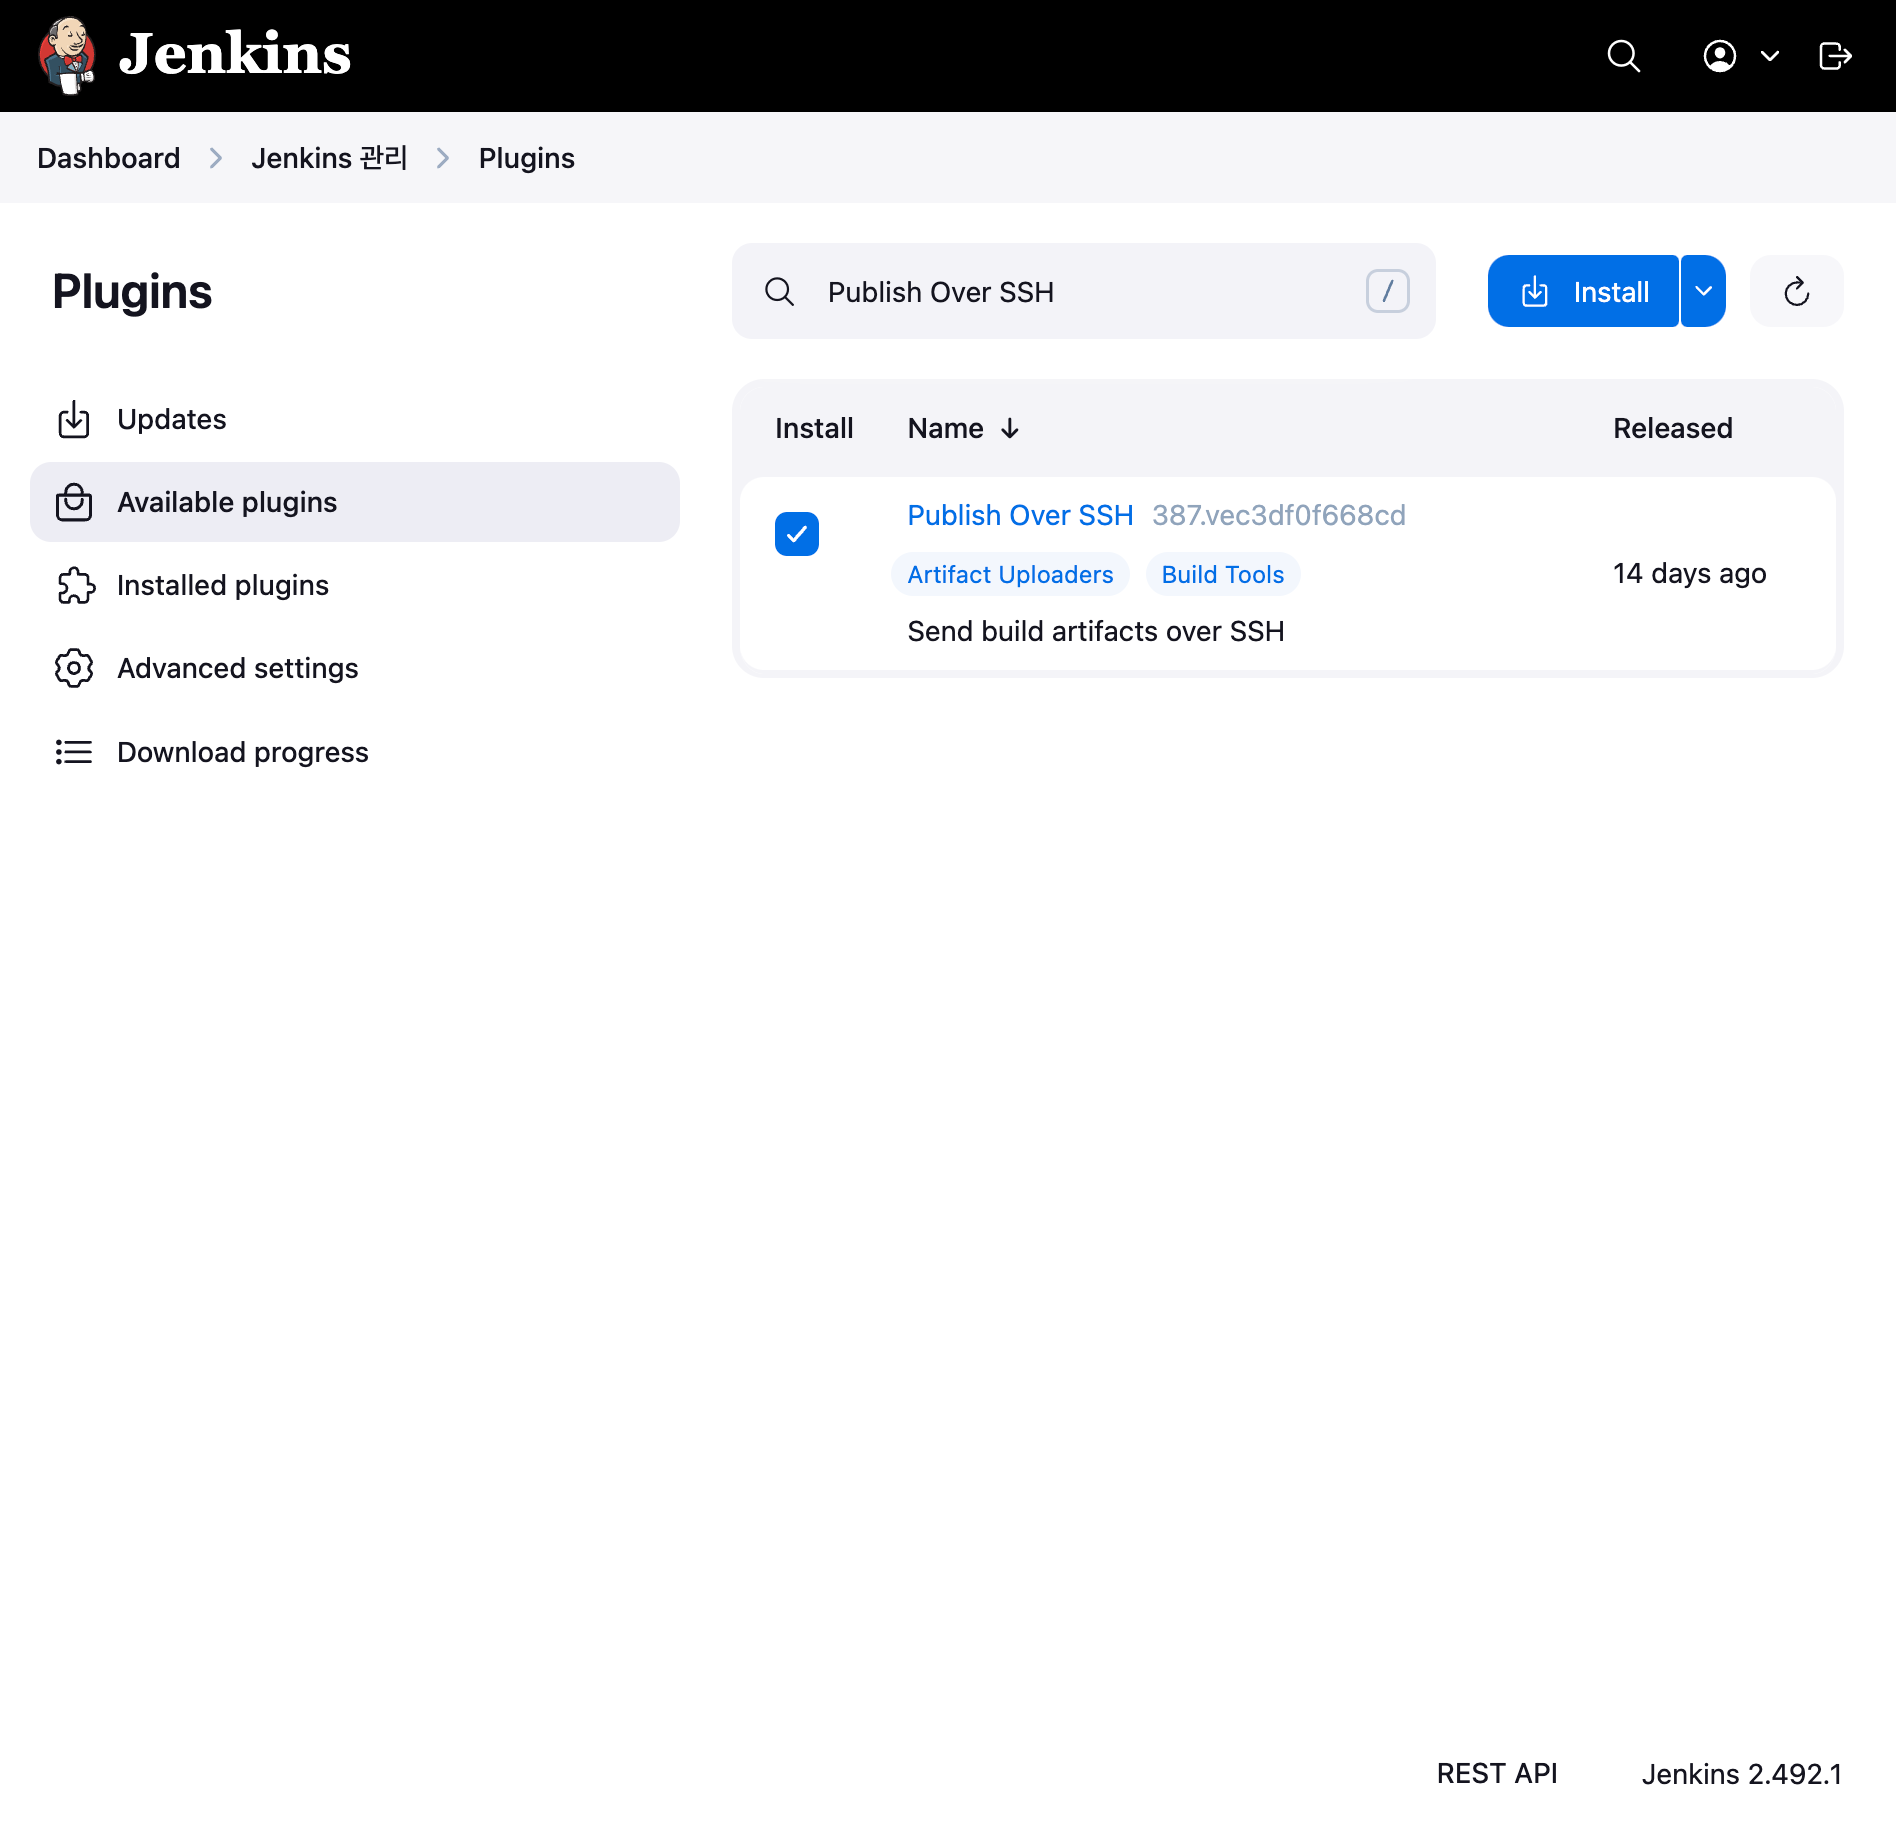
Task: Click the Installed plugins puzzle icon
Action: pyautogui.click(x=76, y=585)
